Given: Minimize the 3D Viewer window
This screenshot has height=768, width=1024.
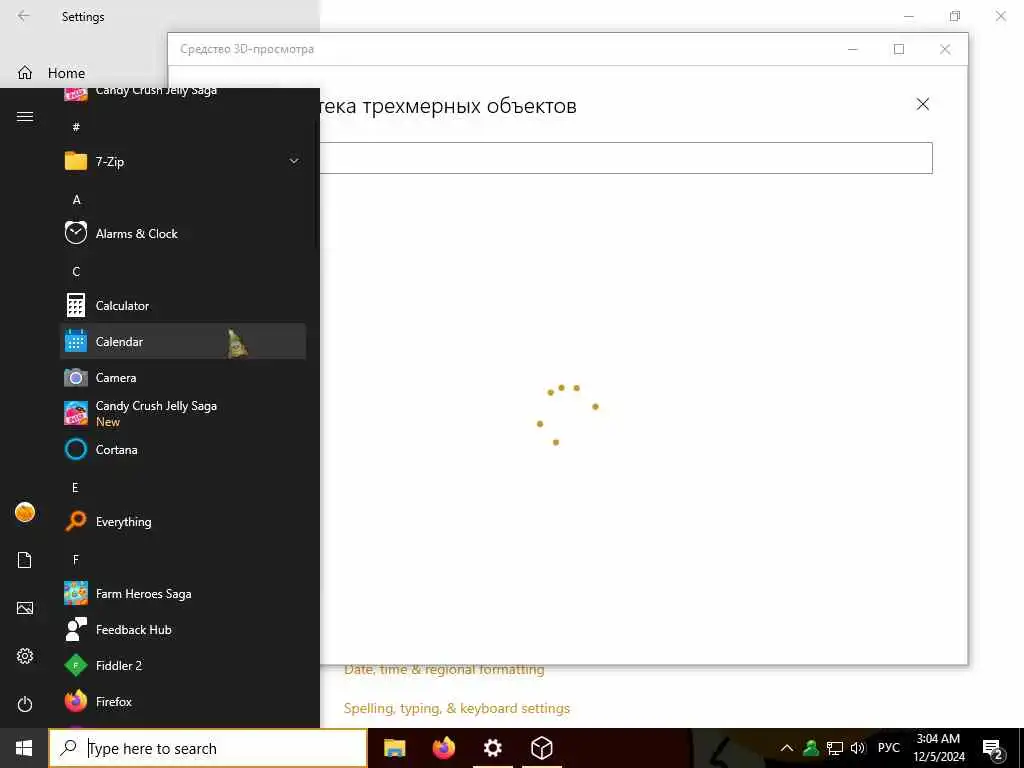Looking at the screenshot, I should tap(852, 49).
